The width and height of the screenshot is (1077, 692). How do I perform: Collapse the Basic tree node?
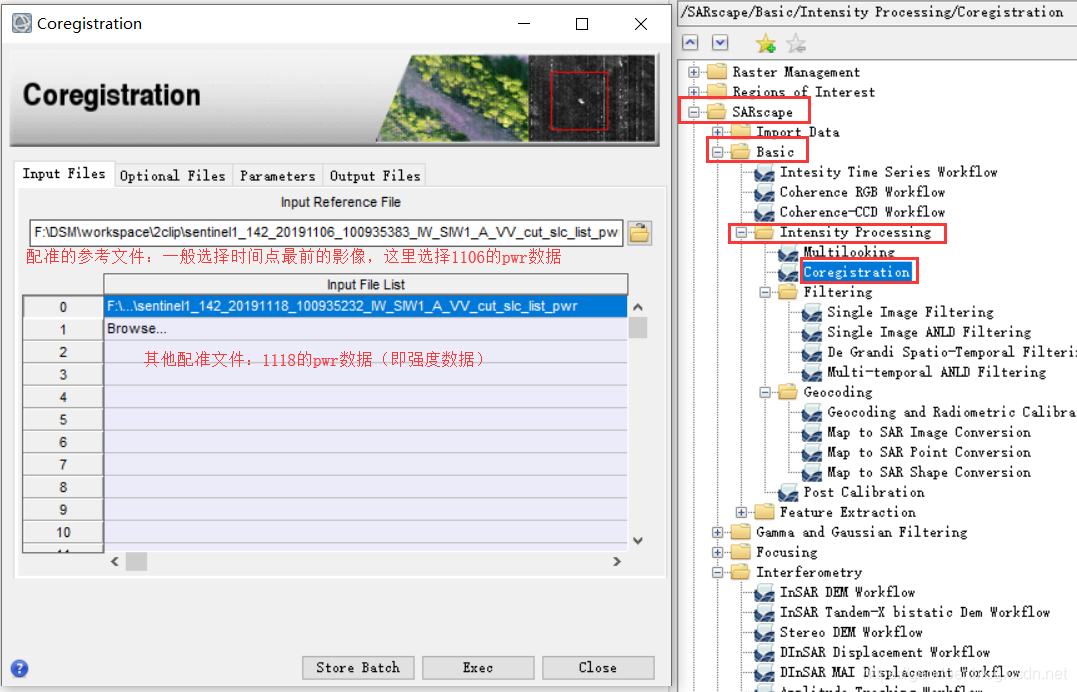click(x=718, y=151)
